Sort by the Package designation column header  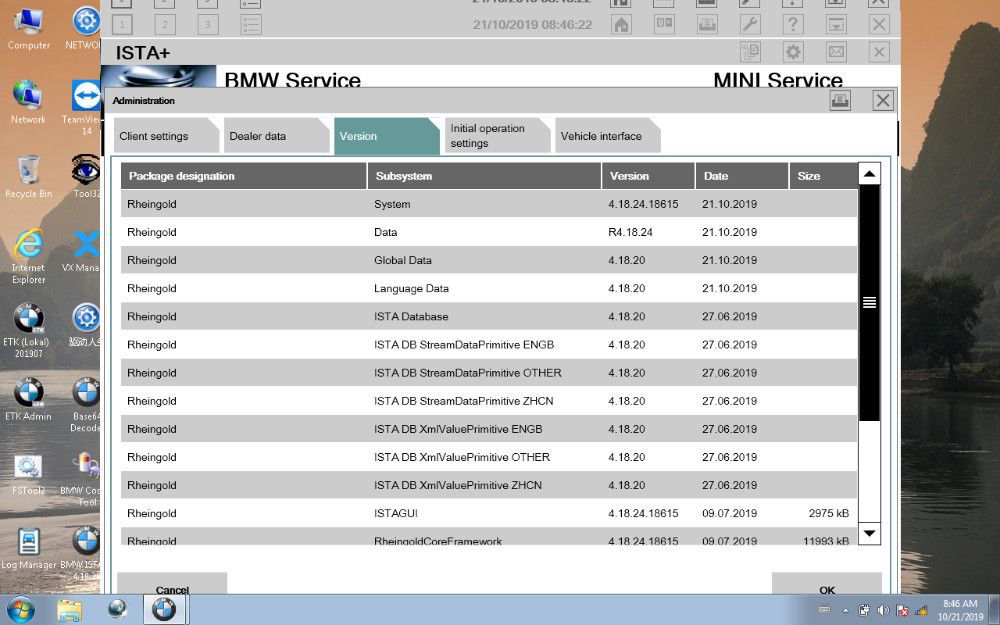click(244, 176)
